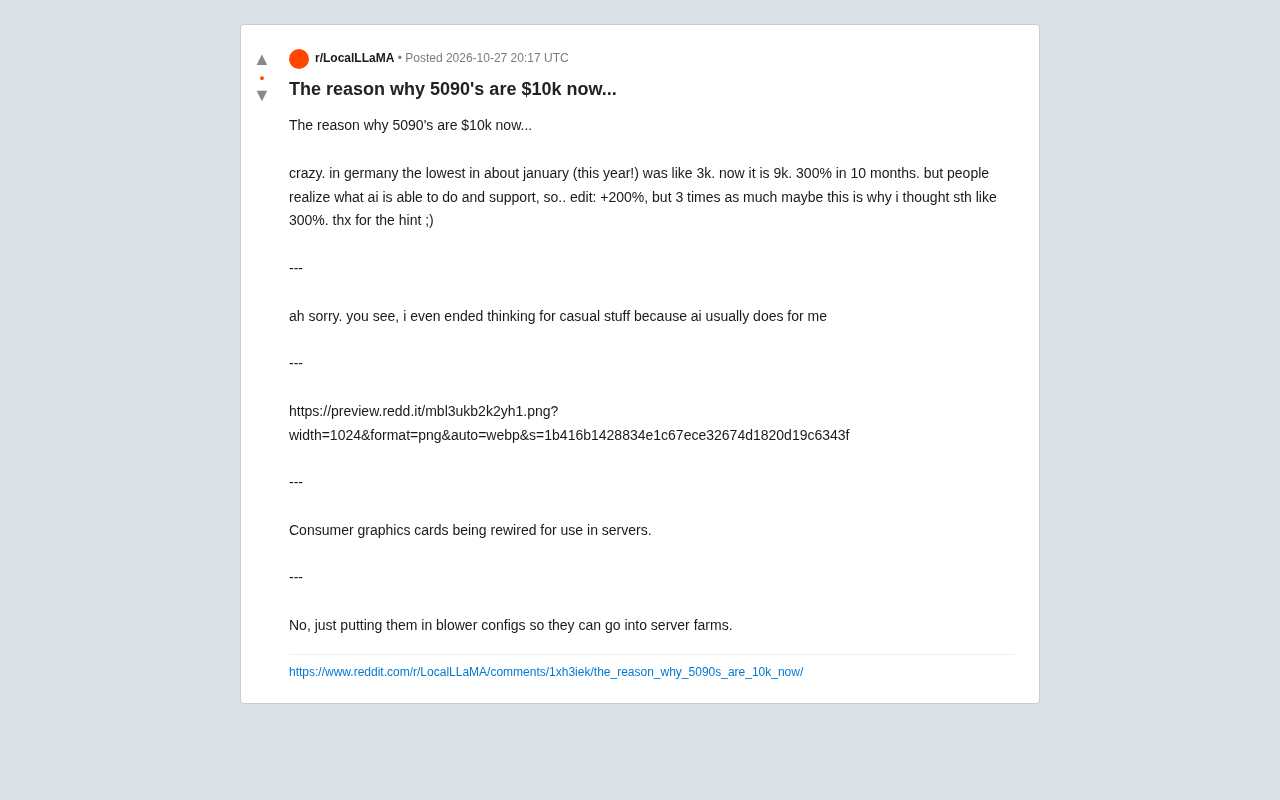1280x800 pixels.
Task: Click the orange score dot between vote arrows
Action: (x=262, y=78)
